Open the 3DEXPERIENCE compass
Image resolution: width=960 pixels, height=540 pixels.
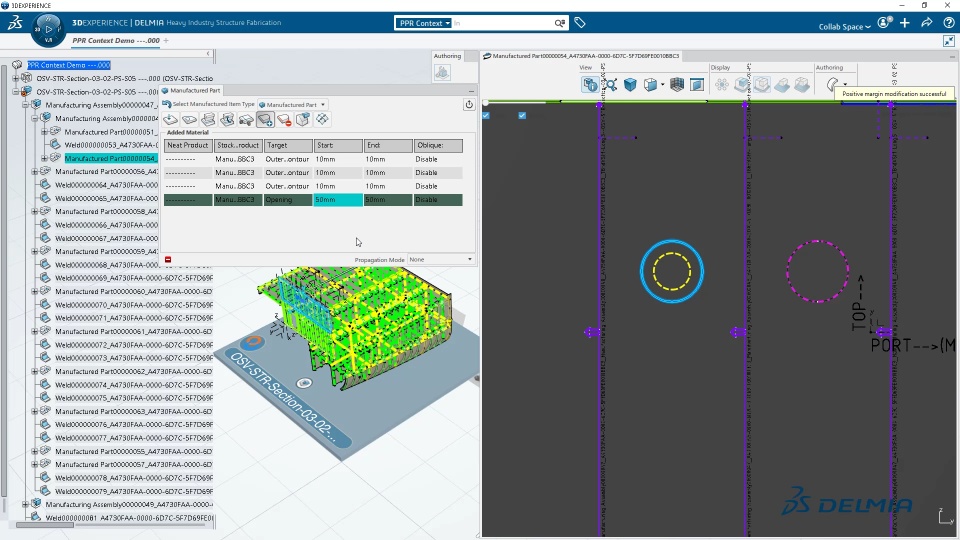(47, 29)
